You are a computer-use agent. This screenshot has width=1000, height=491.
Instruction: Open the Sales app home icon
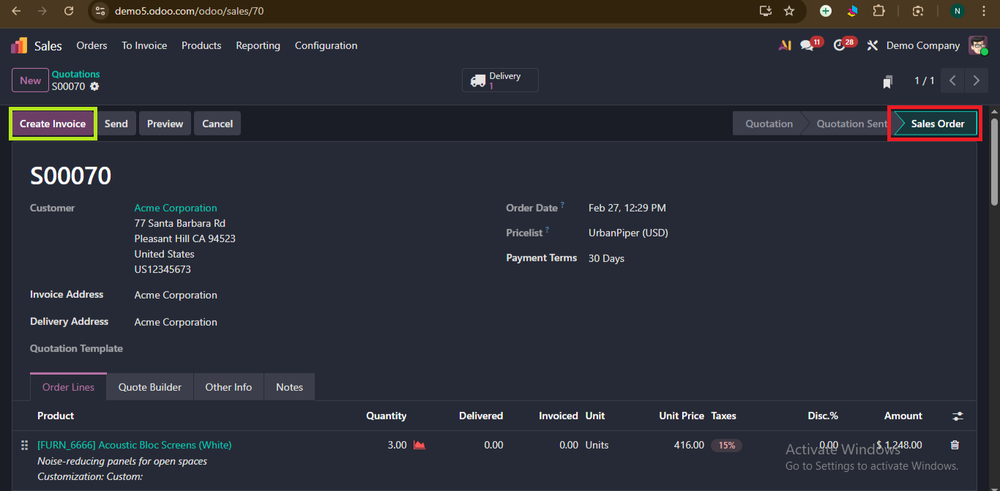pos(18,46)
